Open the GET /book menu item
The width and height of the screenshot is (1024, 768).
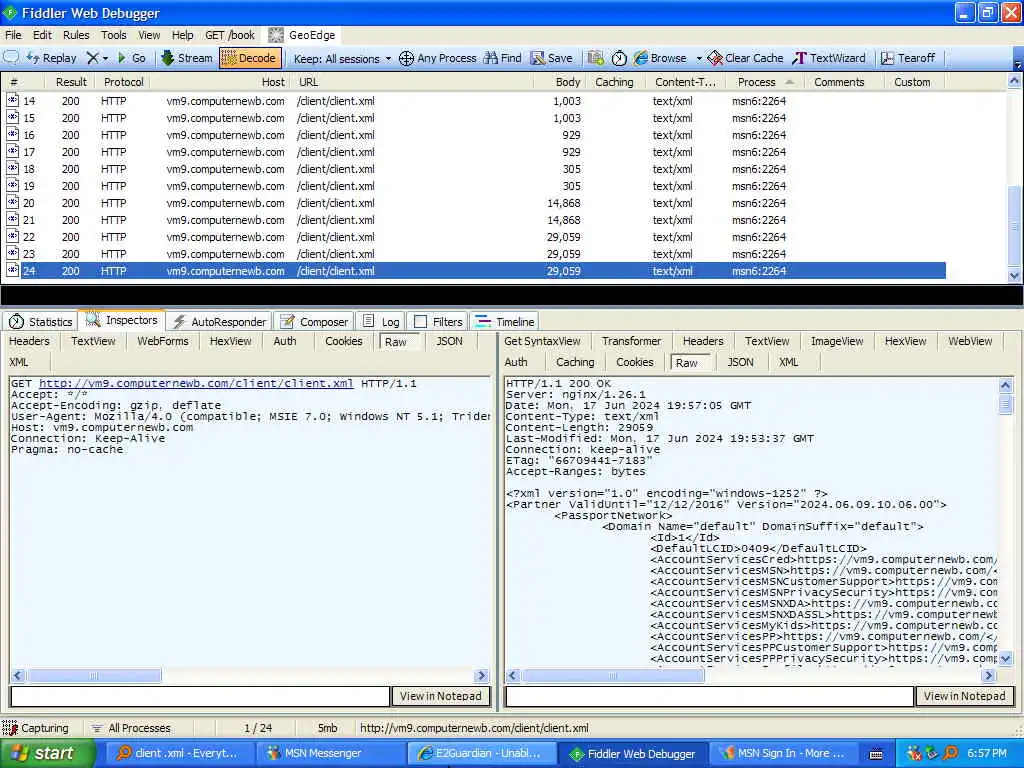(230, 35)
